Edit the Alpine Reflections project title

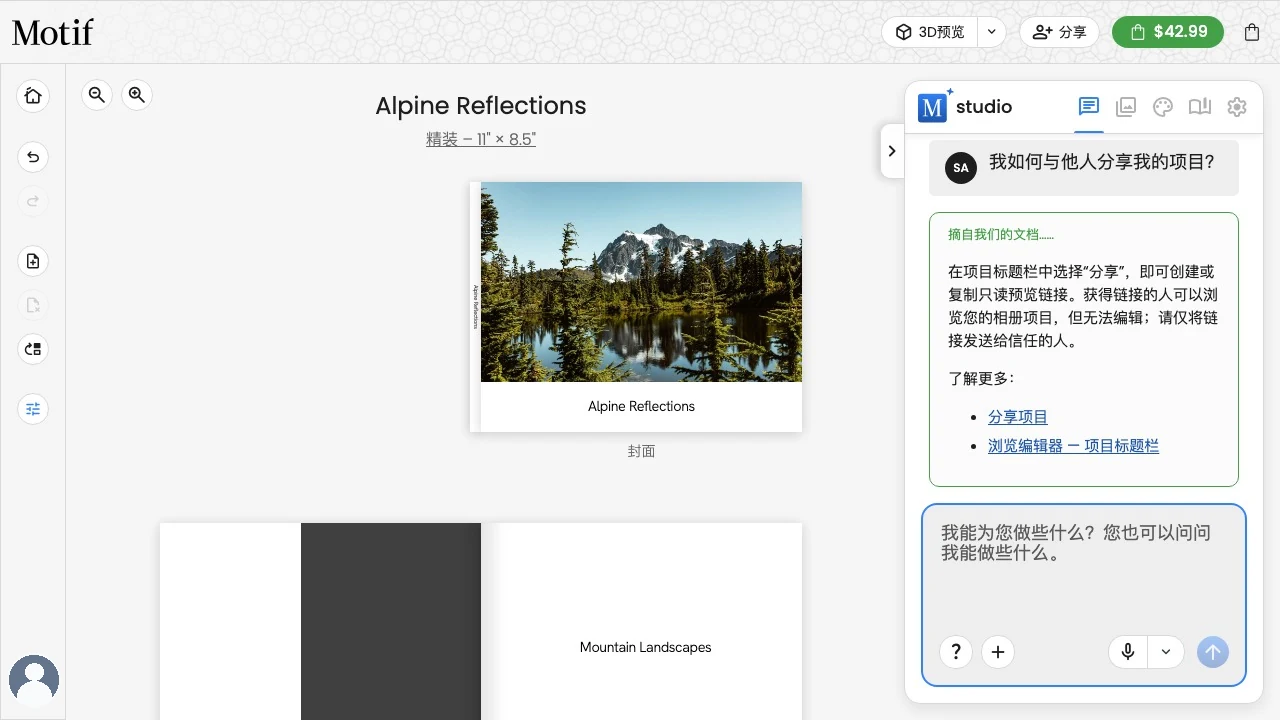pyautogui.click(x=481, y=106)
